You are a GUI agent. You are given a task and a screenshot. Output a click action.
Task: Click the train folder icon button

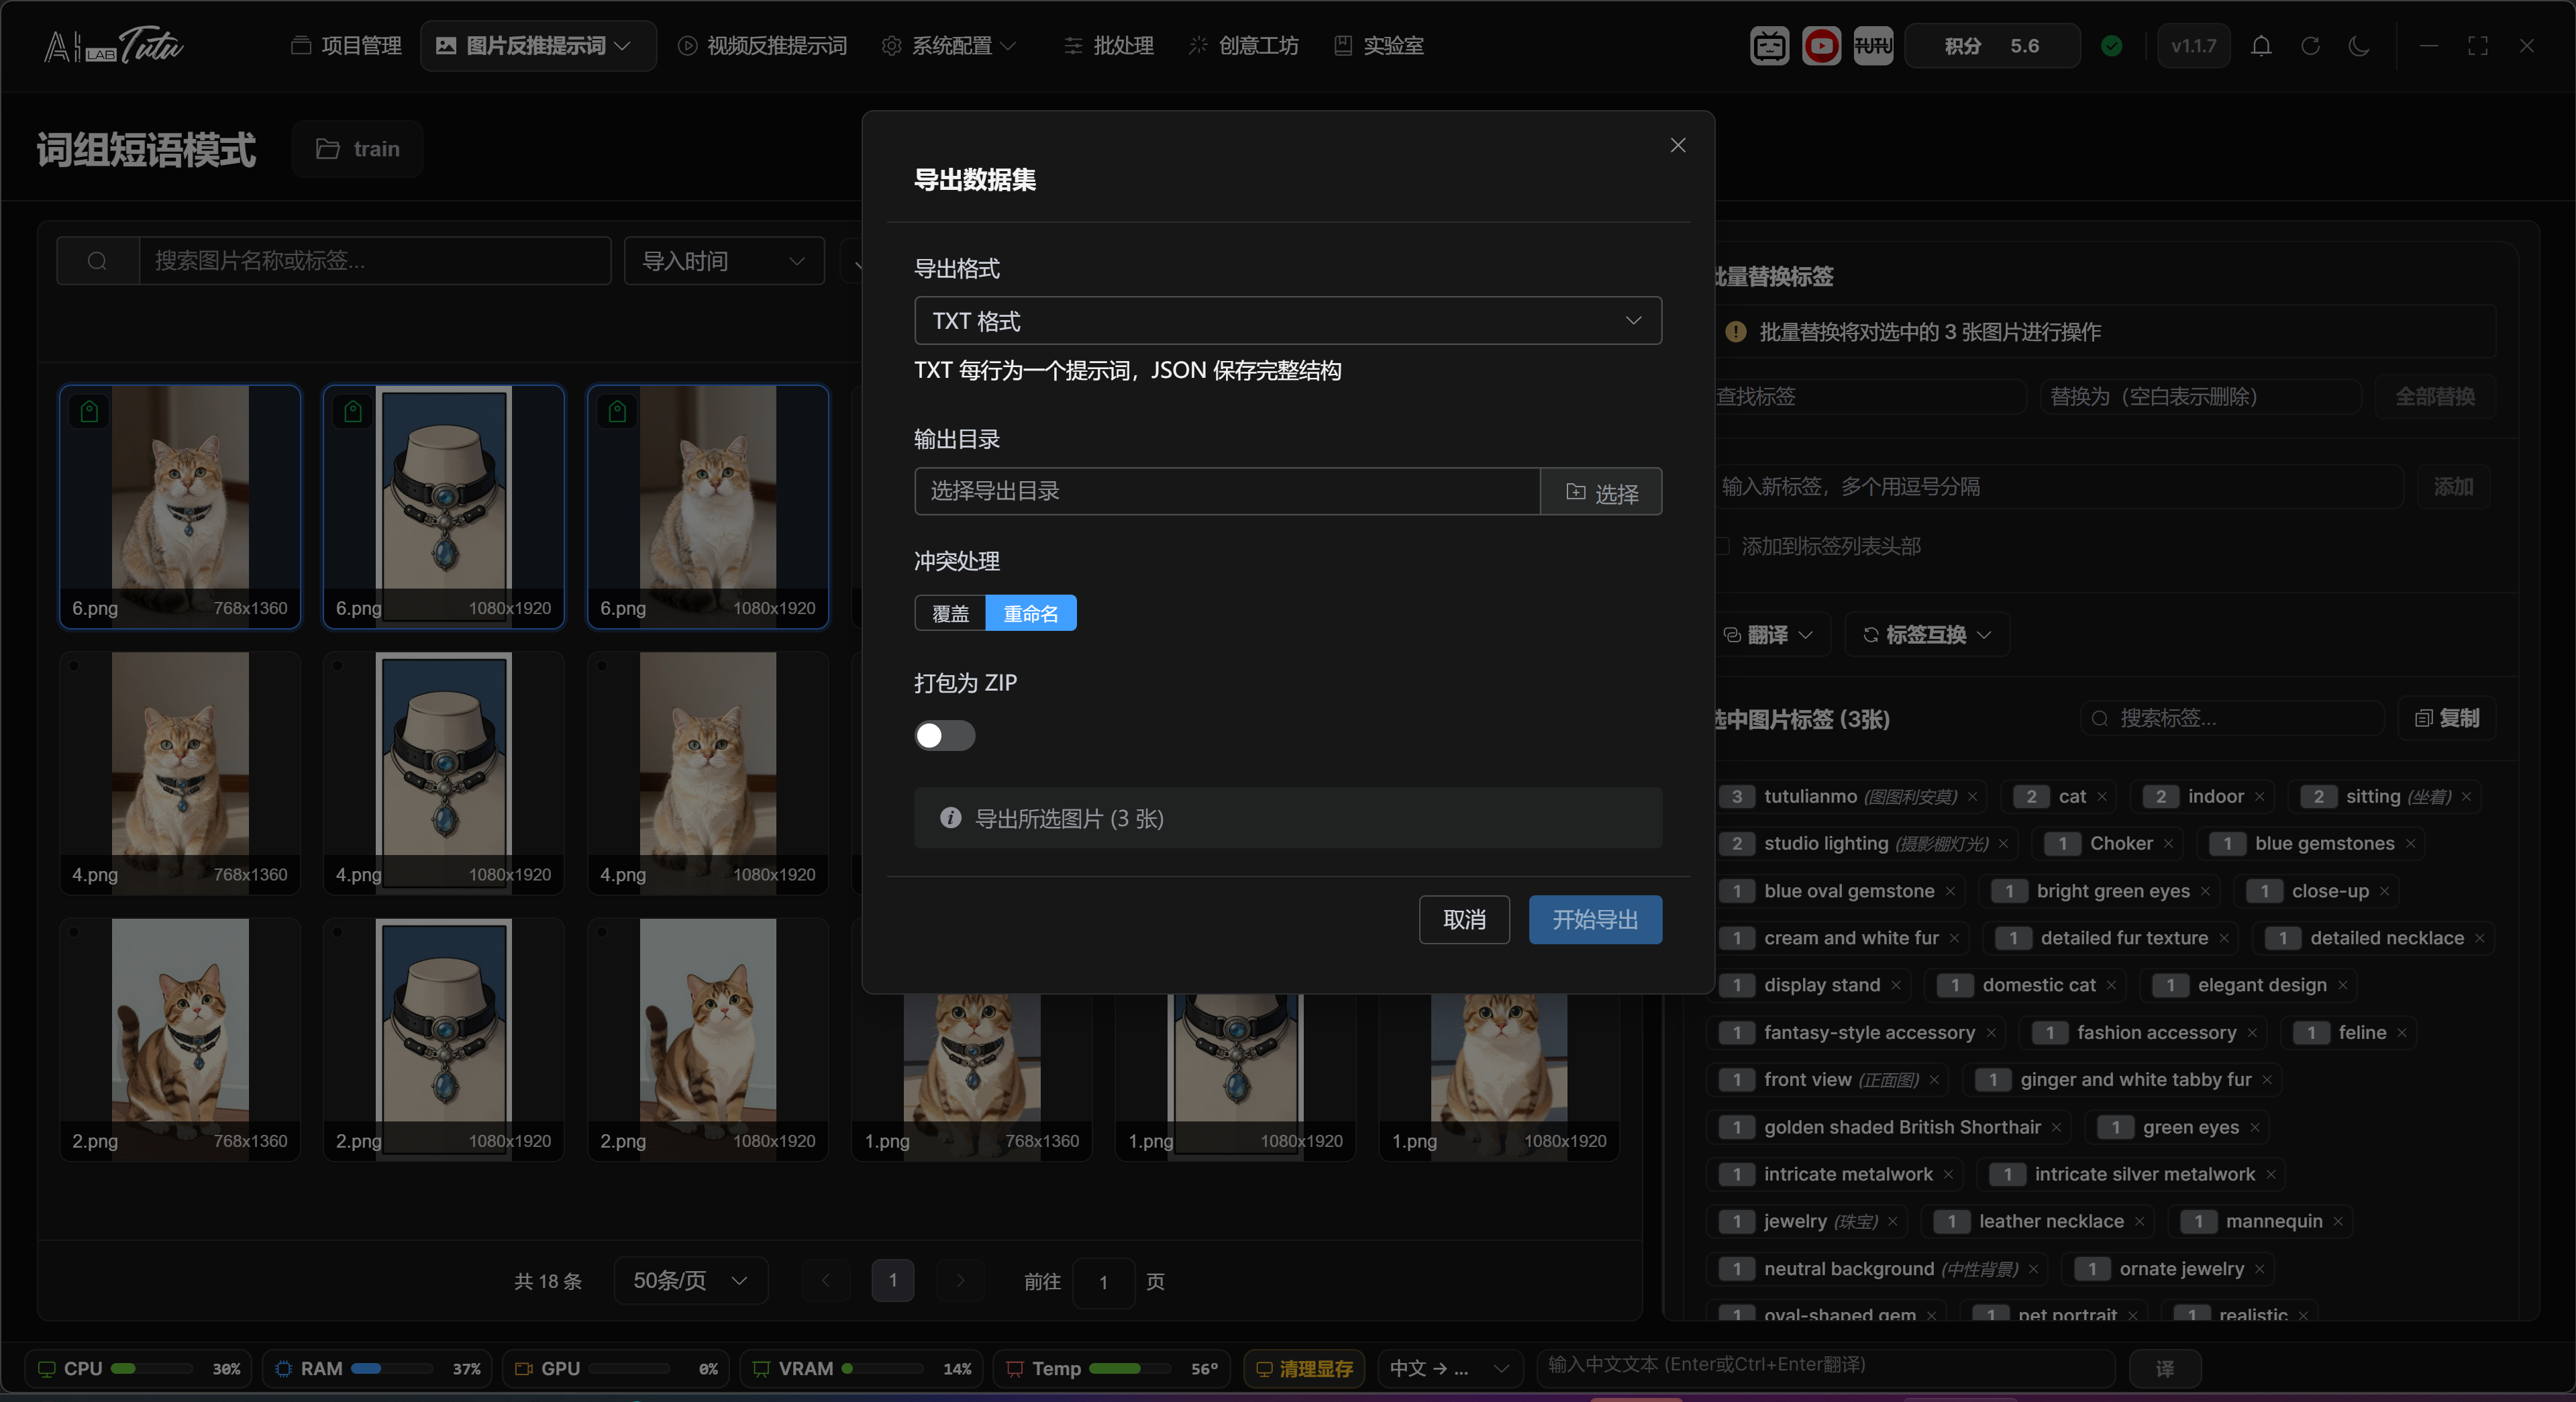click(357, 149)
